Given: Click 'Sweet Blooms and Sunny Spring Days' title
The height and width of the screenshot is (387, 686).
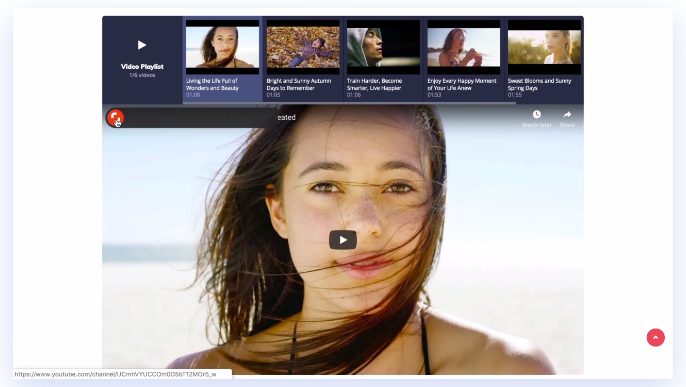Looking at the screenshot, I should pyautogui.click(x=539, y=84).
